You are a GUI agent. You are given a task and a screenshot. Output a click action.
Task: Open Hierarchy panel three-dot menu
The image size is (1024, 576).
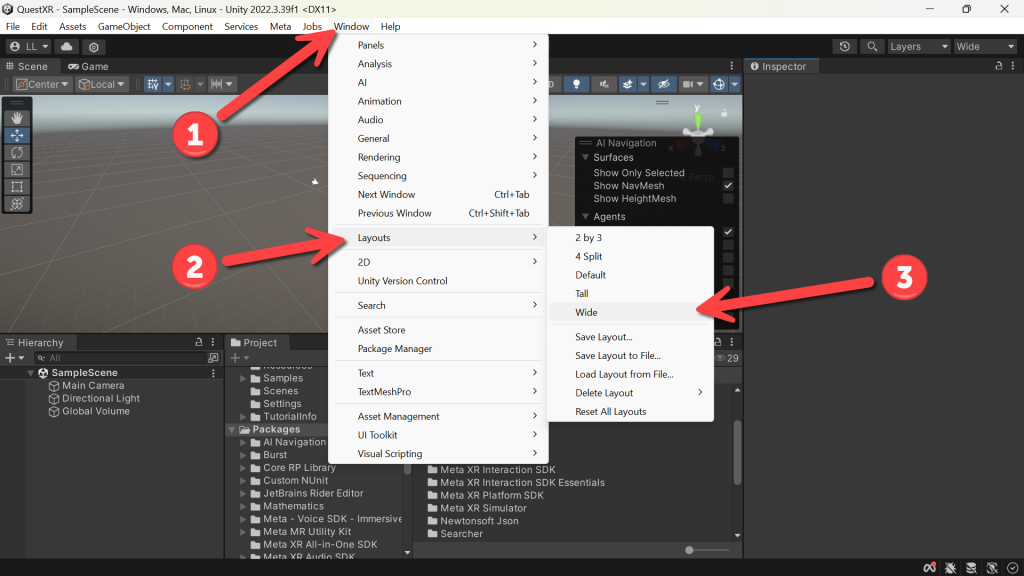[213, 342]
